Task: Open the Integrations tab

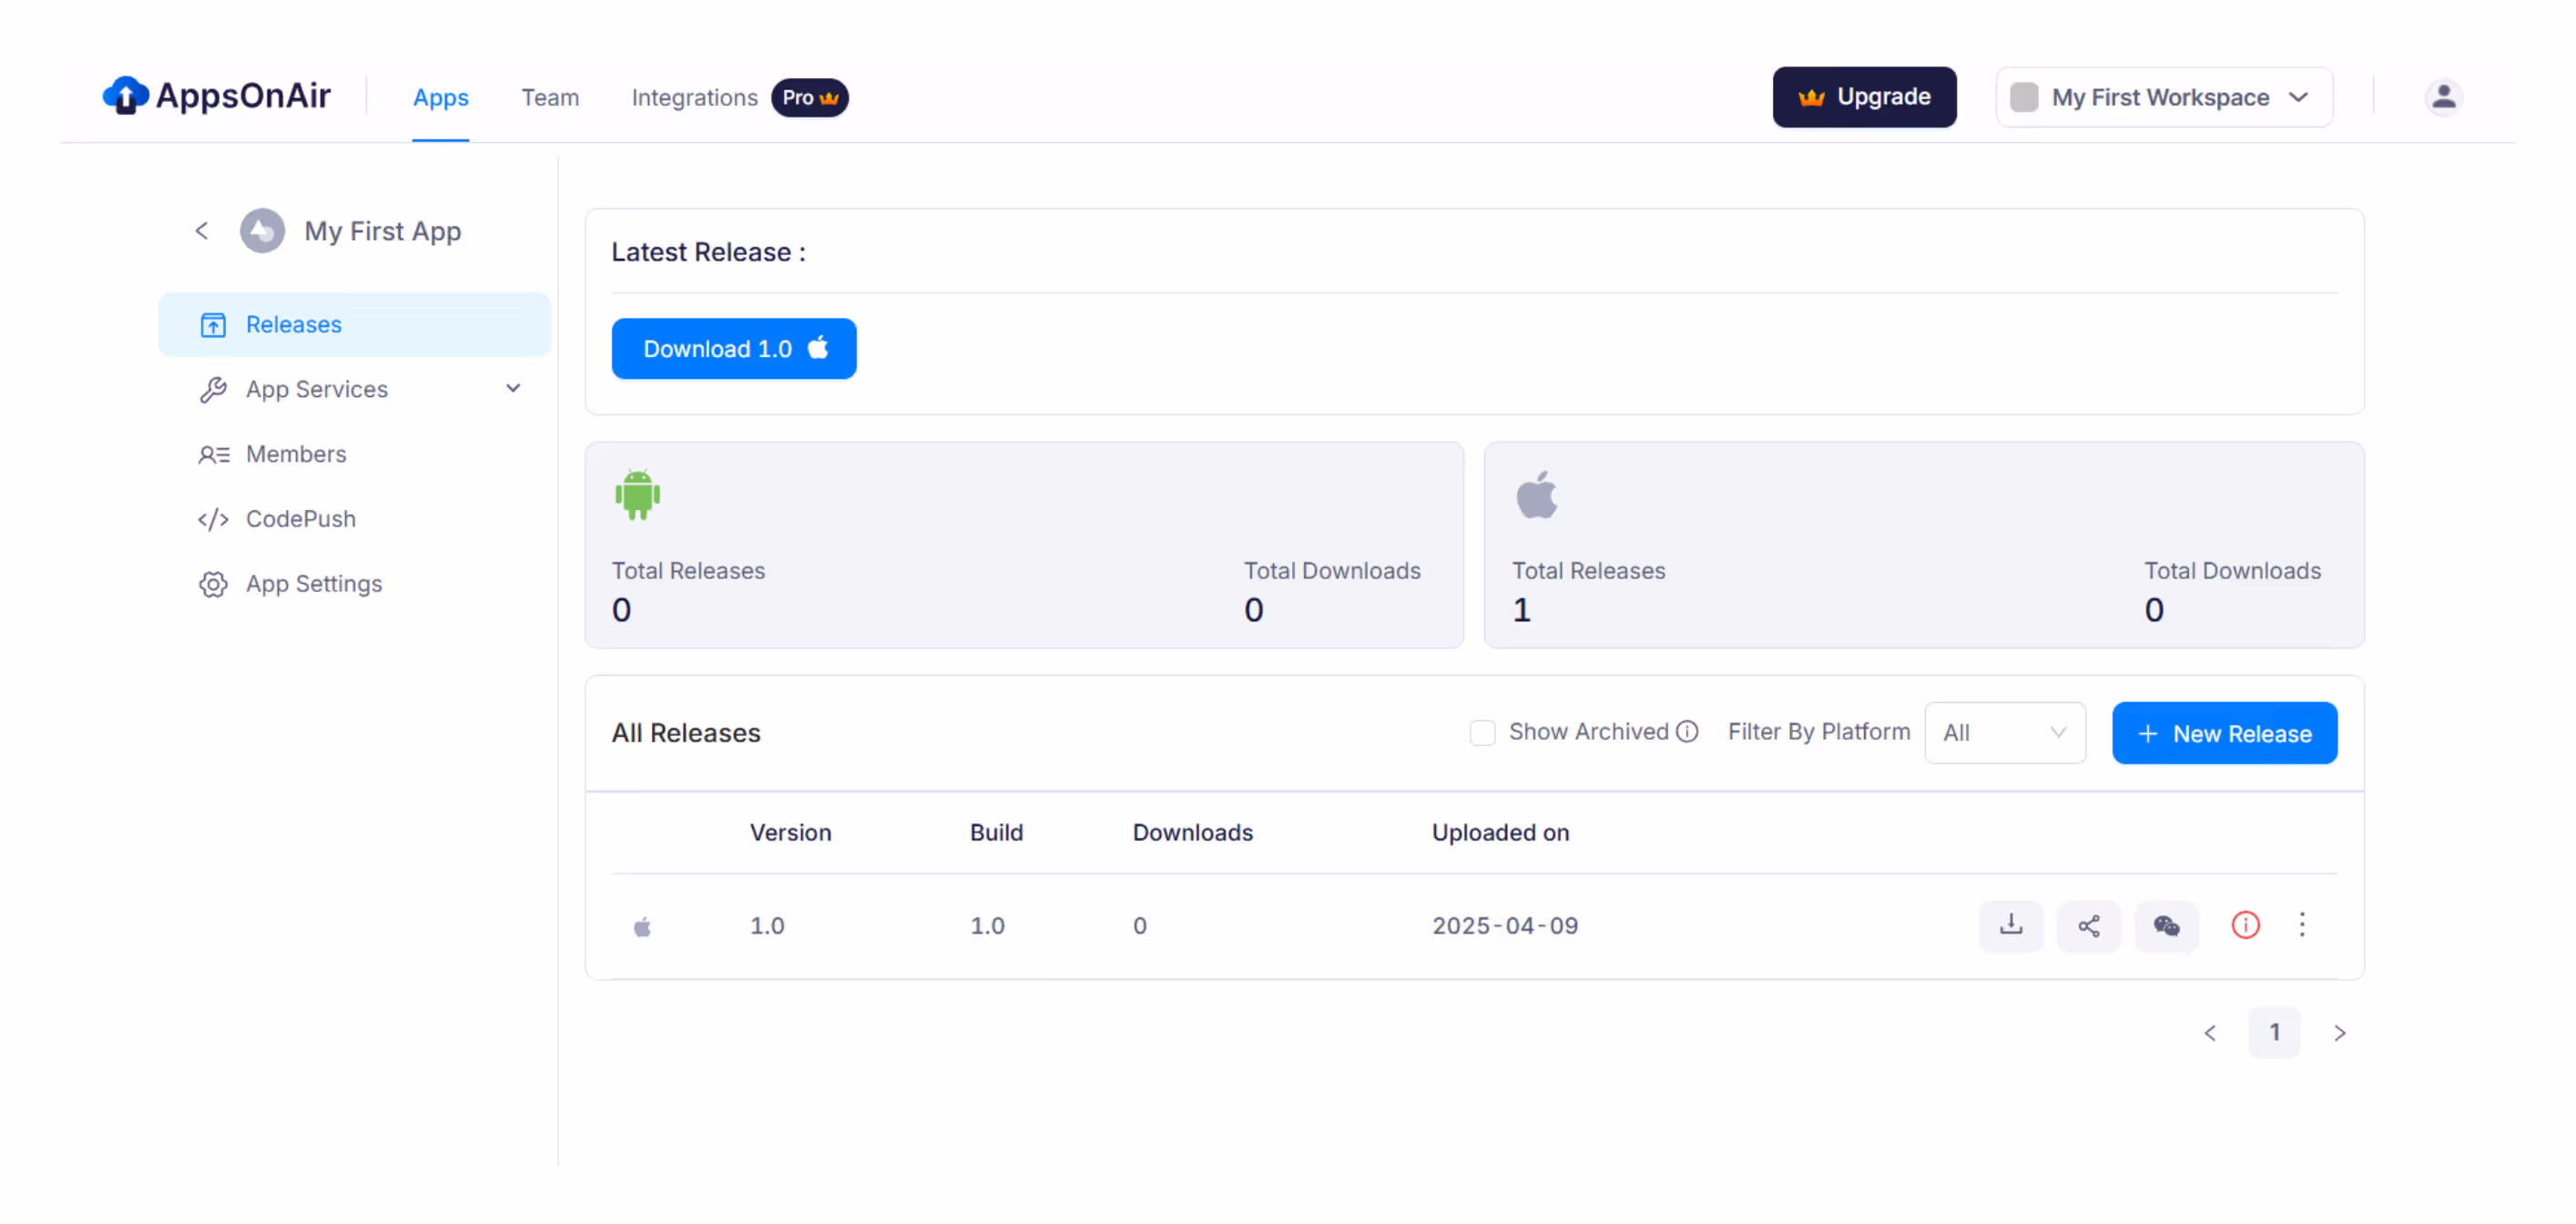Action: (694, 97)
